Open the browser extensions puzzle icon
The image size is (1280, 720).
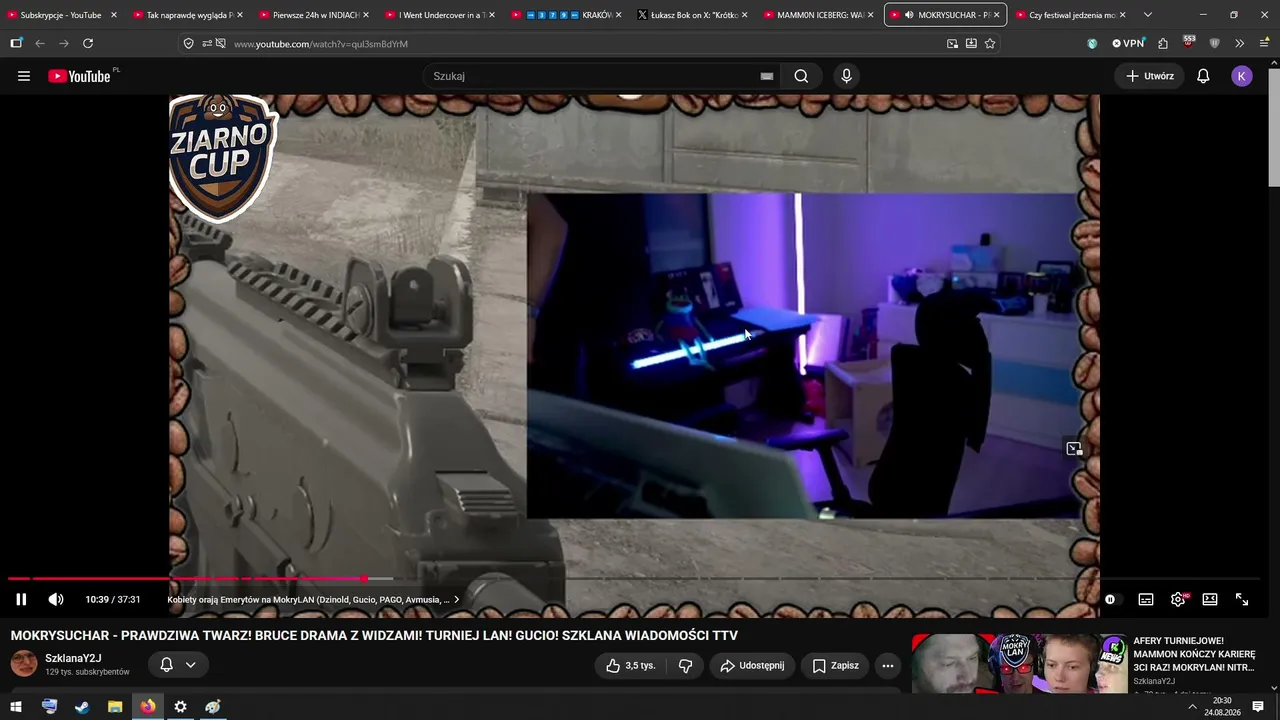pyautogui.click(x=1163, y=44)
